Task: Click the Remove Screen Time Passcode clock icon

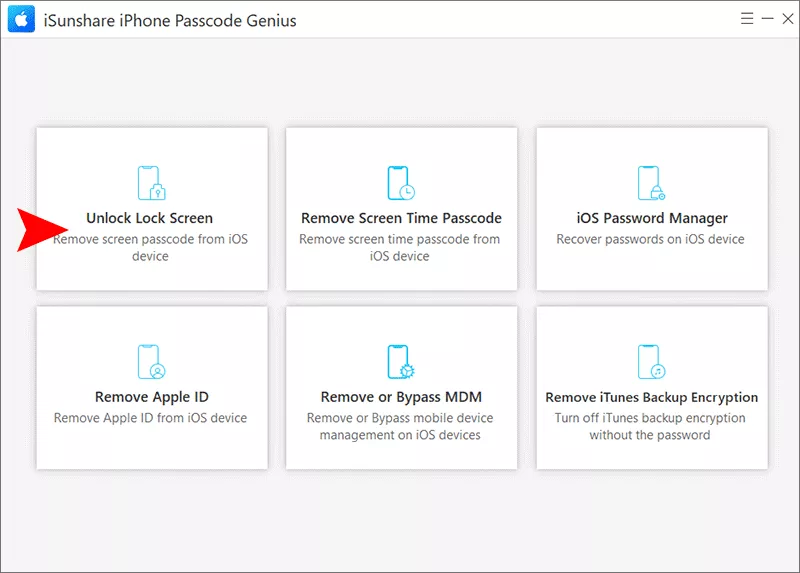Action: tap(401, 183)
